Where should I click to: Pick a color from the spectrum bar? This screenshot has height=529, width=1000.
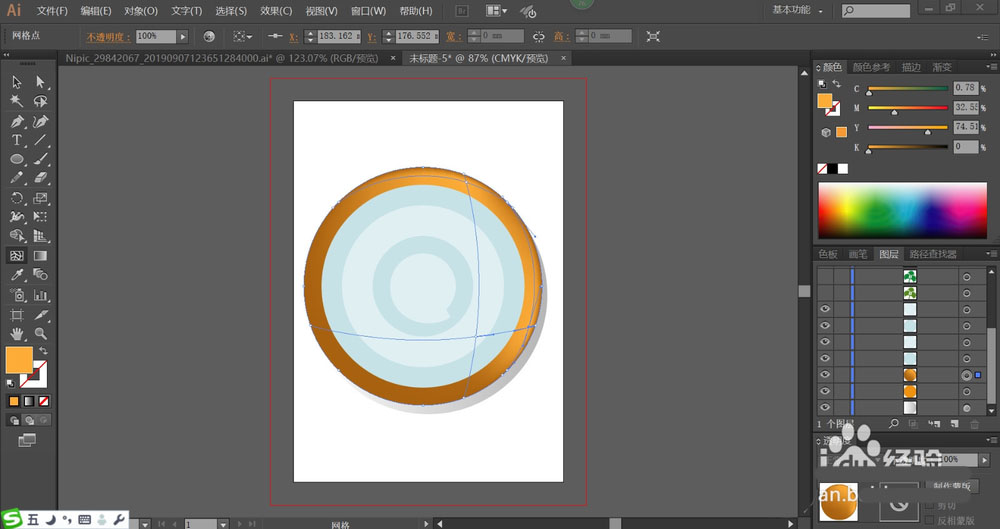click(902, 211)
